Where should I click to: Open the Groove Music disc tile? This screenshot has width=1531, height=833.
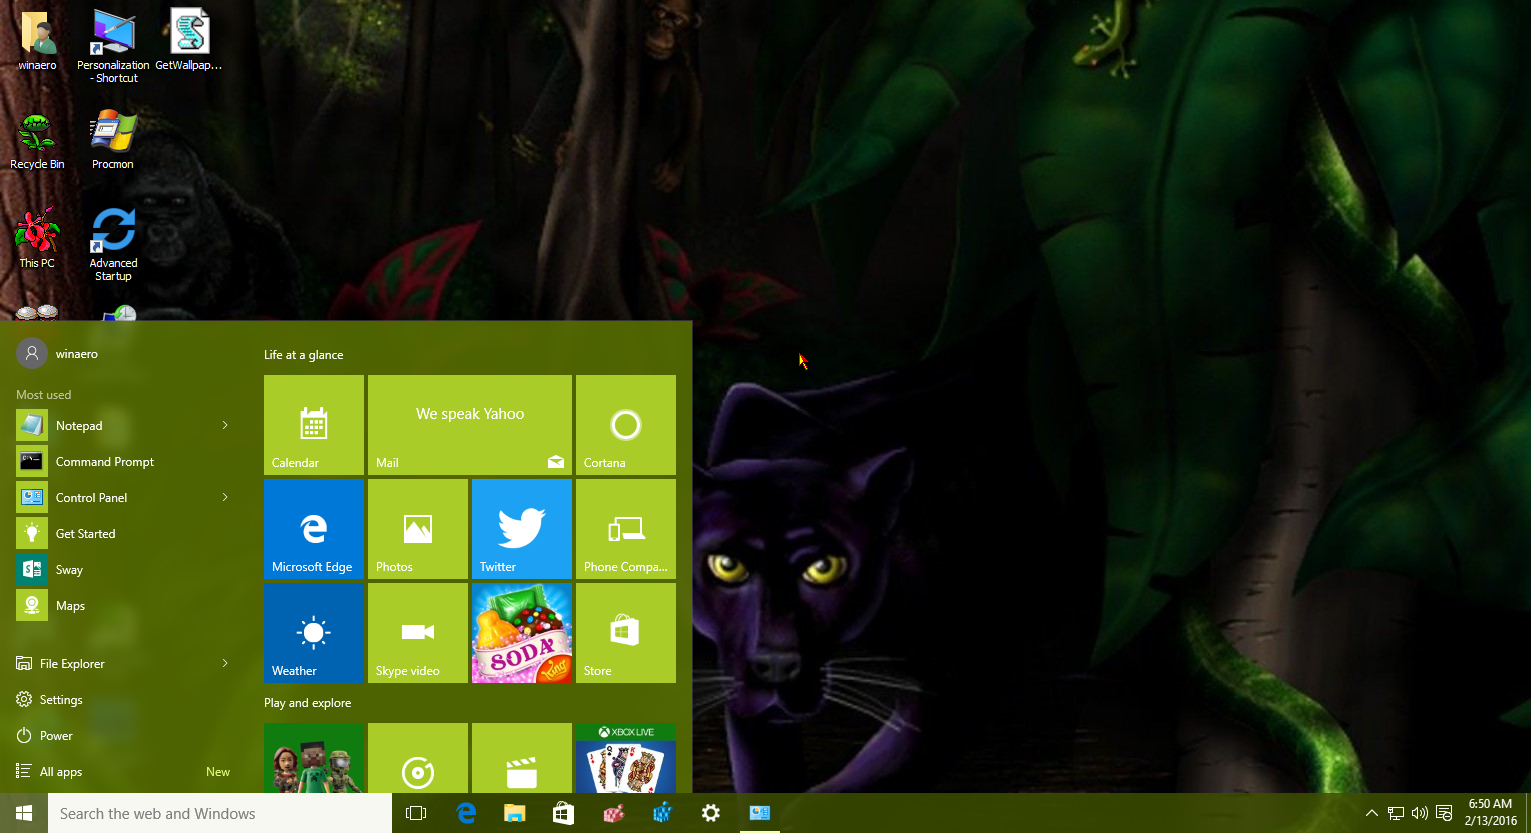(x=418, y=758)
